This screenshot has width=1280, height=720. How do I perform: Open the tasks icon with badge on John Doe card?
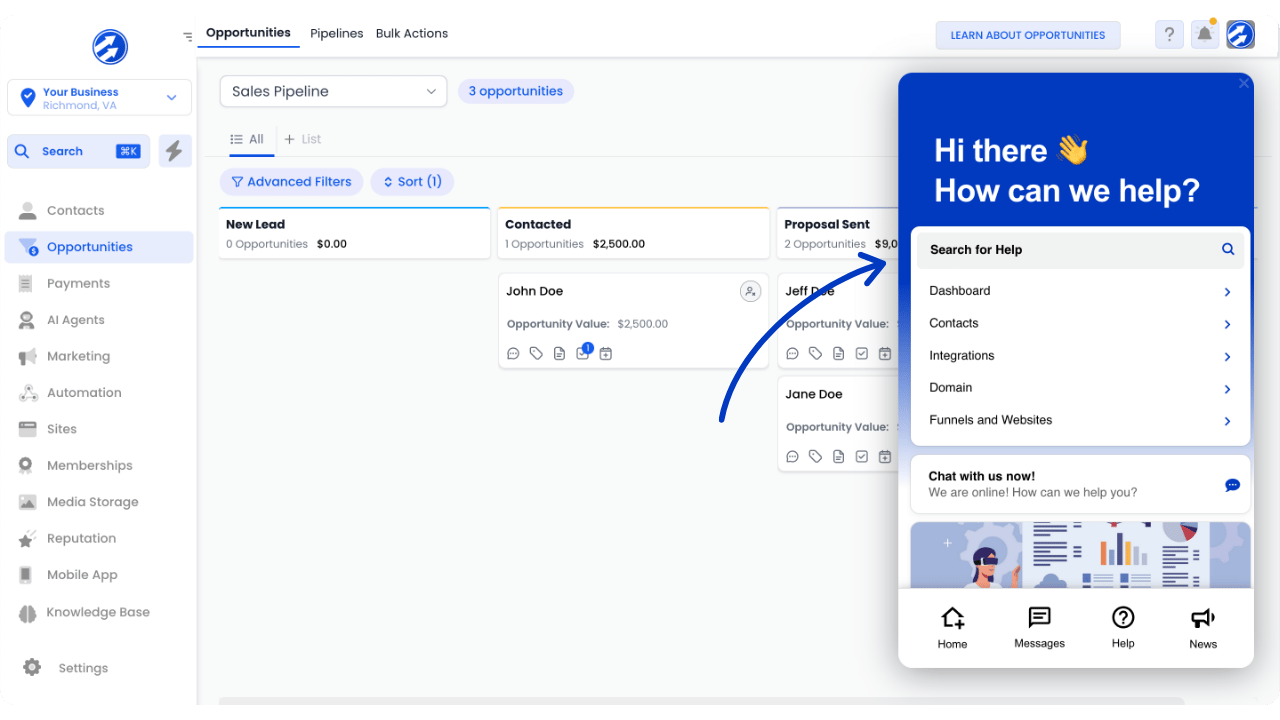point(583,353)
